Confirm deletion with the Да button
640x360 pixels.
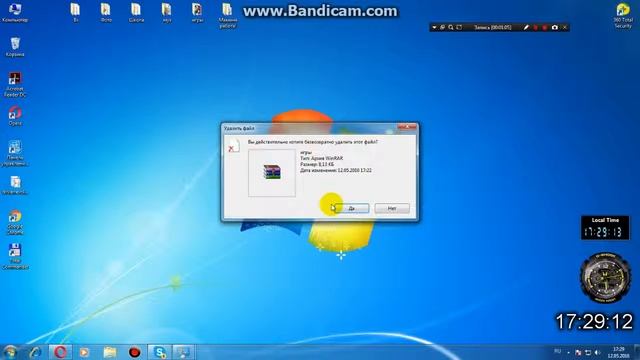tap(352, 208)
